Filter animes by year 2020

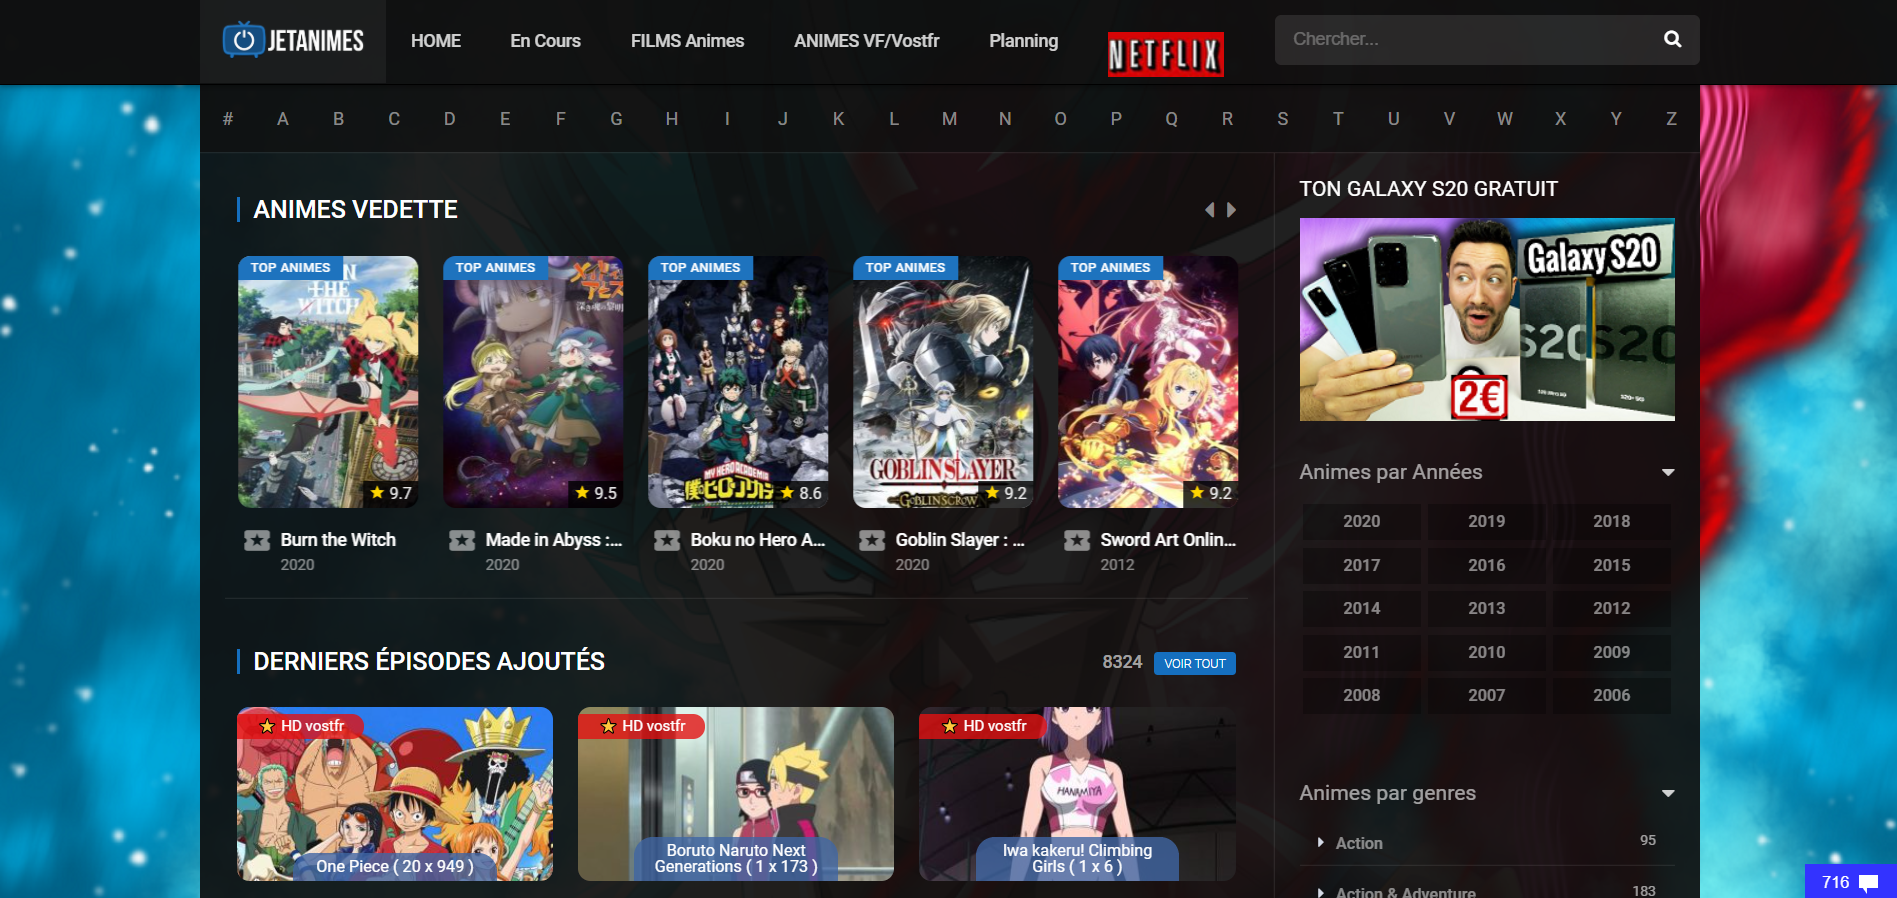[1361, 521]
